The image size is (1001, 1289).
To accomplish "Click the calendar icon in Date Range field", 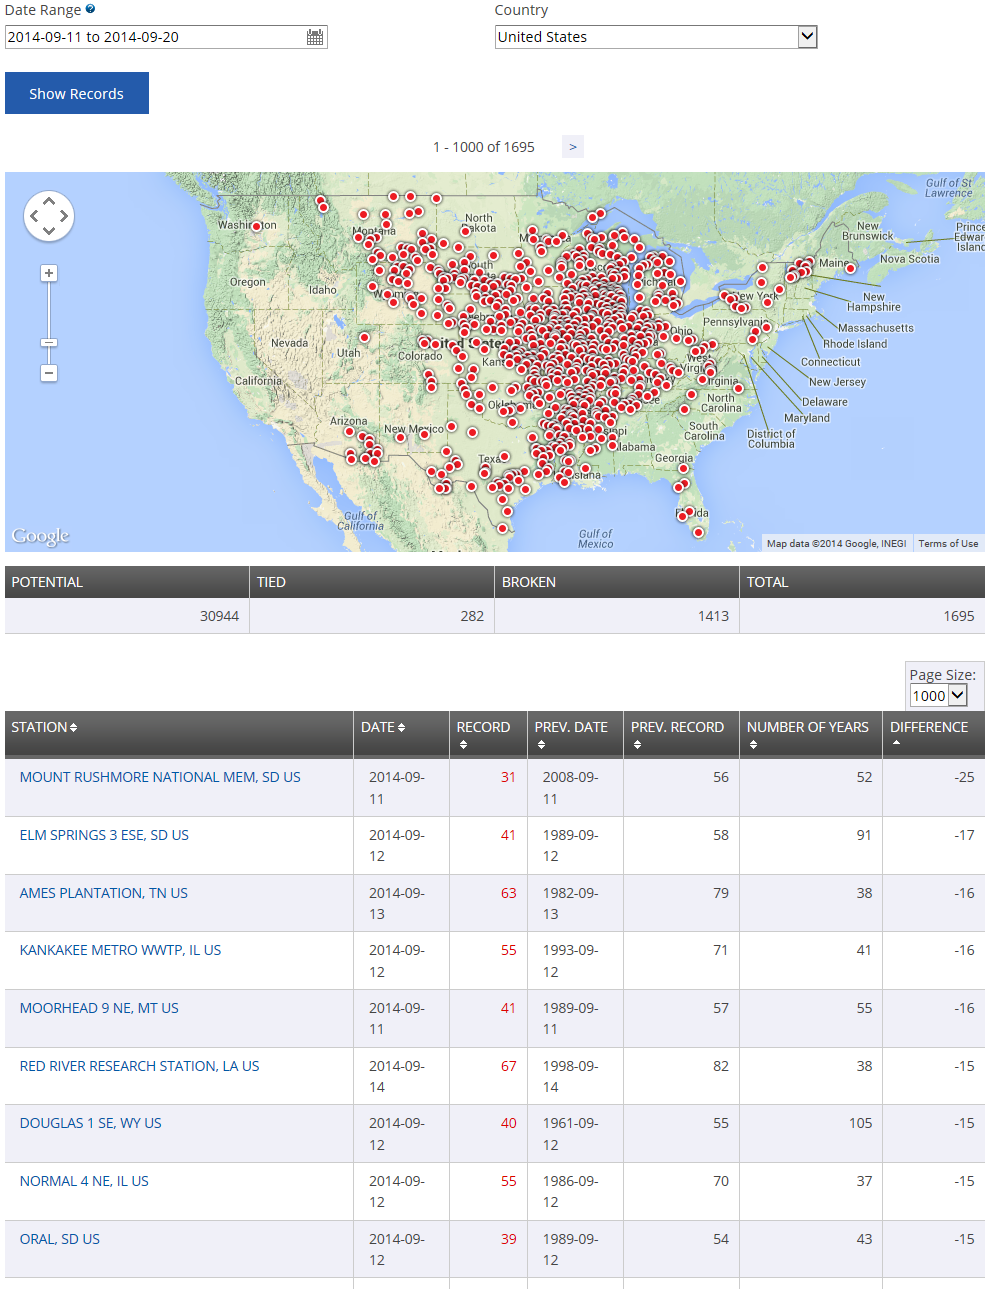I will click(x=315, y=37).
